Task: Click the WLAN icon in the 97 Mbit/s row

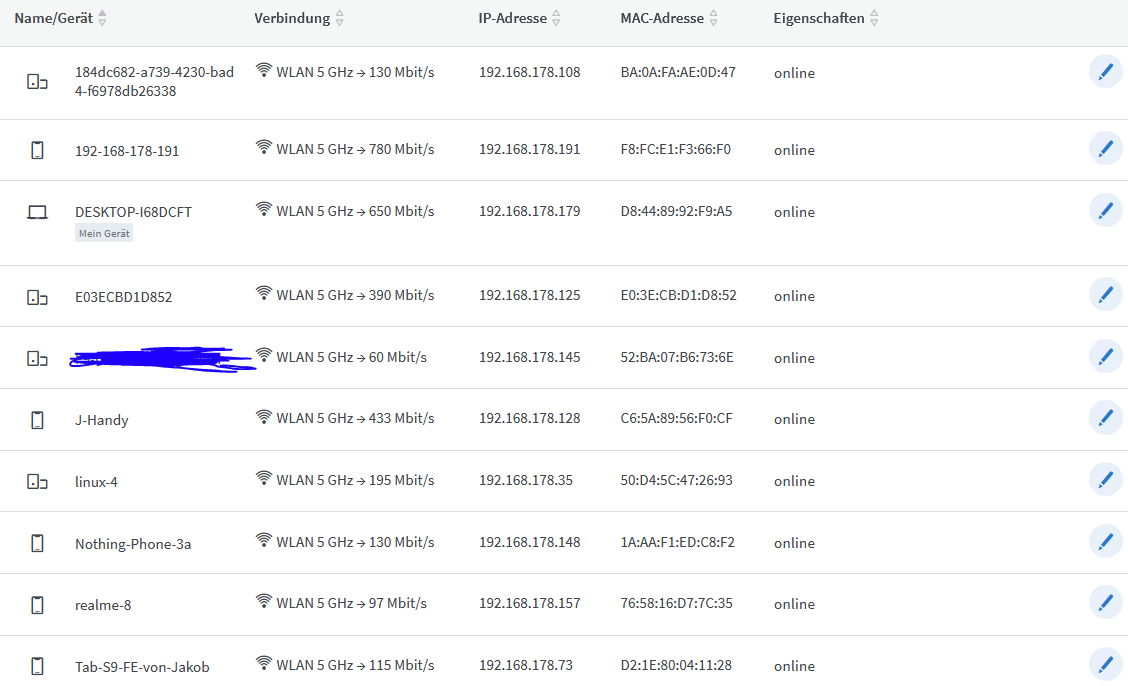Action: click(x=264, y=601)
